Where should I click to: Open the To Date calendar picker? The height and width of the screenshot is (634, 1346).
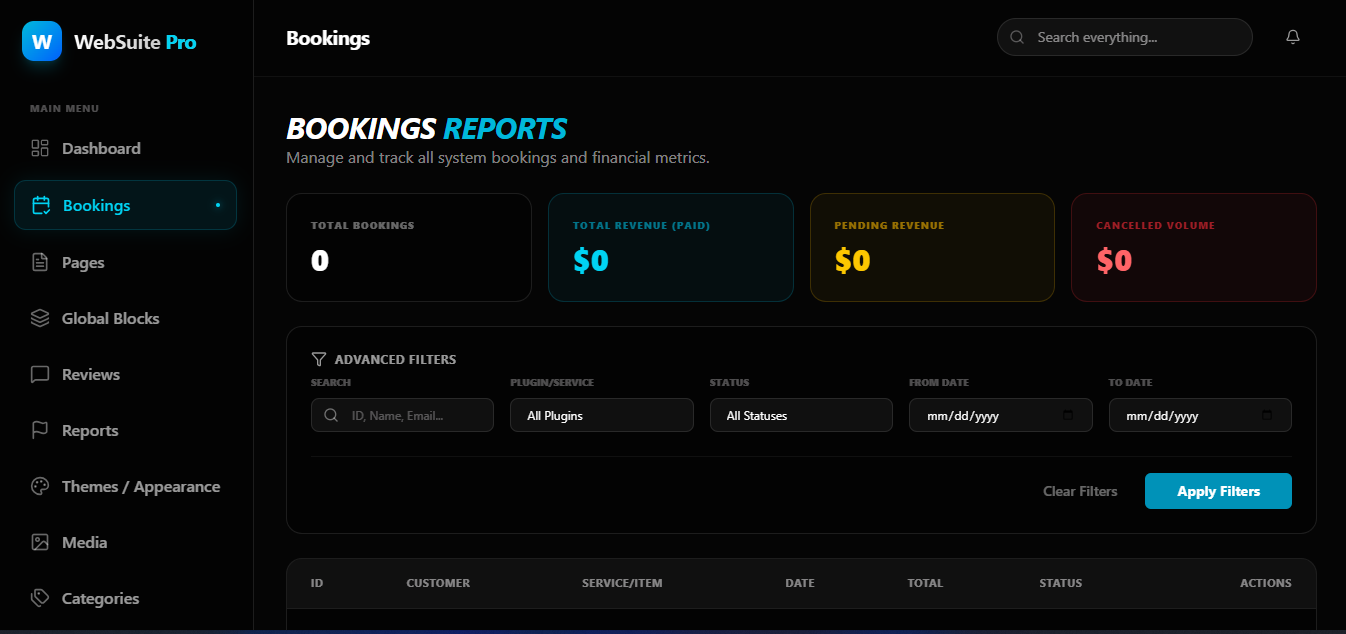[1267, 416]
